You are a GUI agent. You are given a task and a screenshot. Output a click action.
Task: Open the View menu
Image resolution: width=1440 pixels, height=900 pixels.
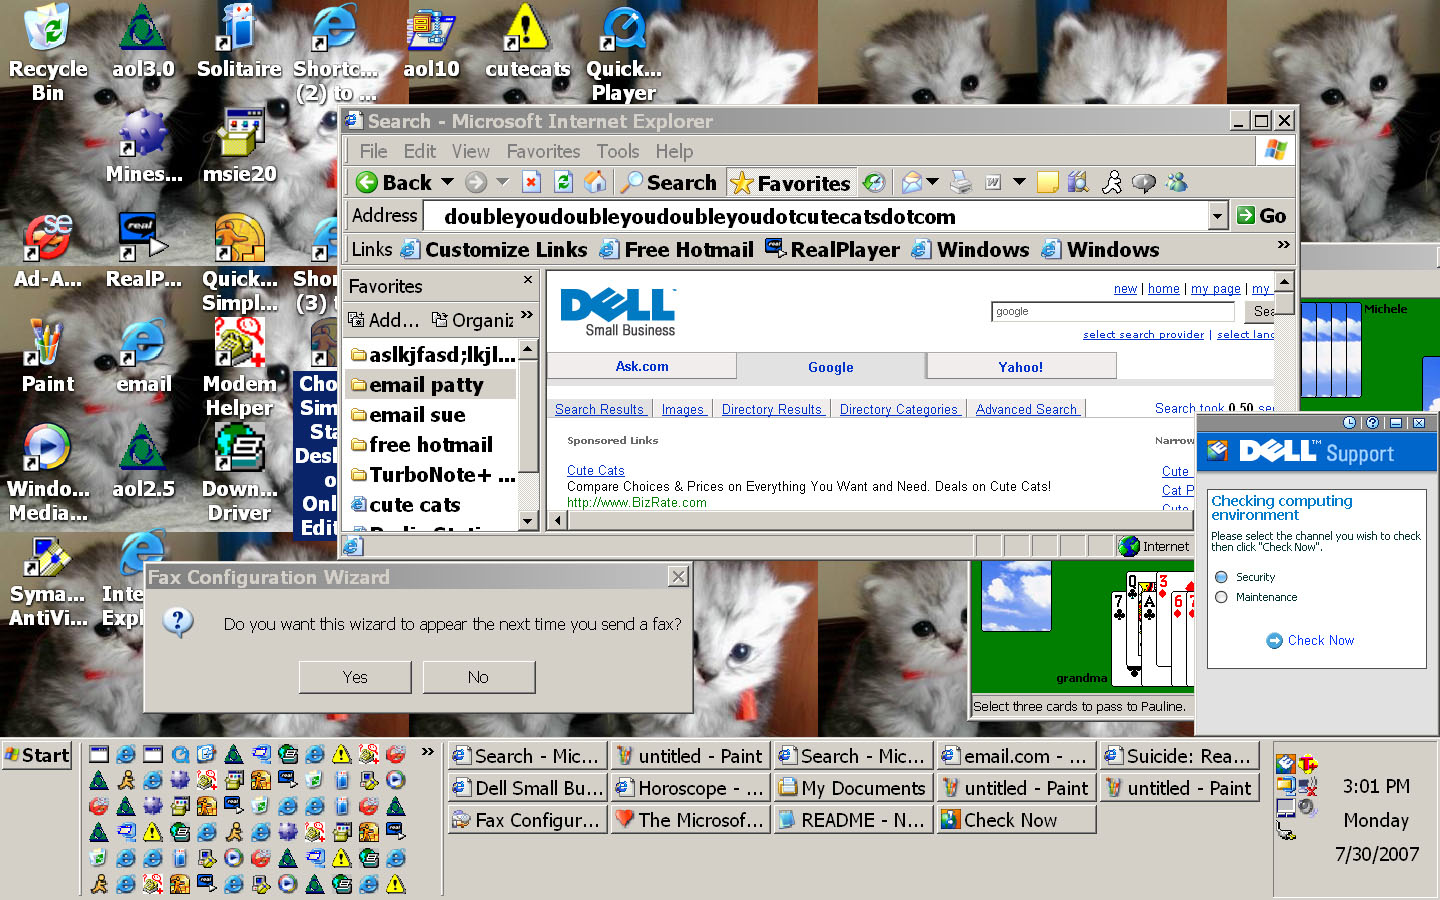470,151
